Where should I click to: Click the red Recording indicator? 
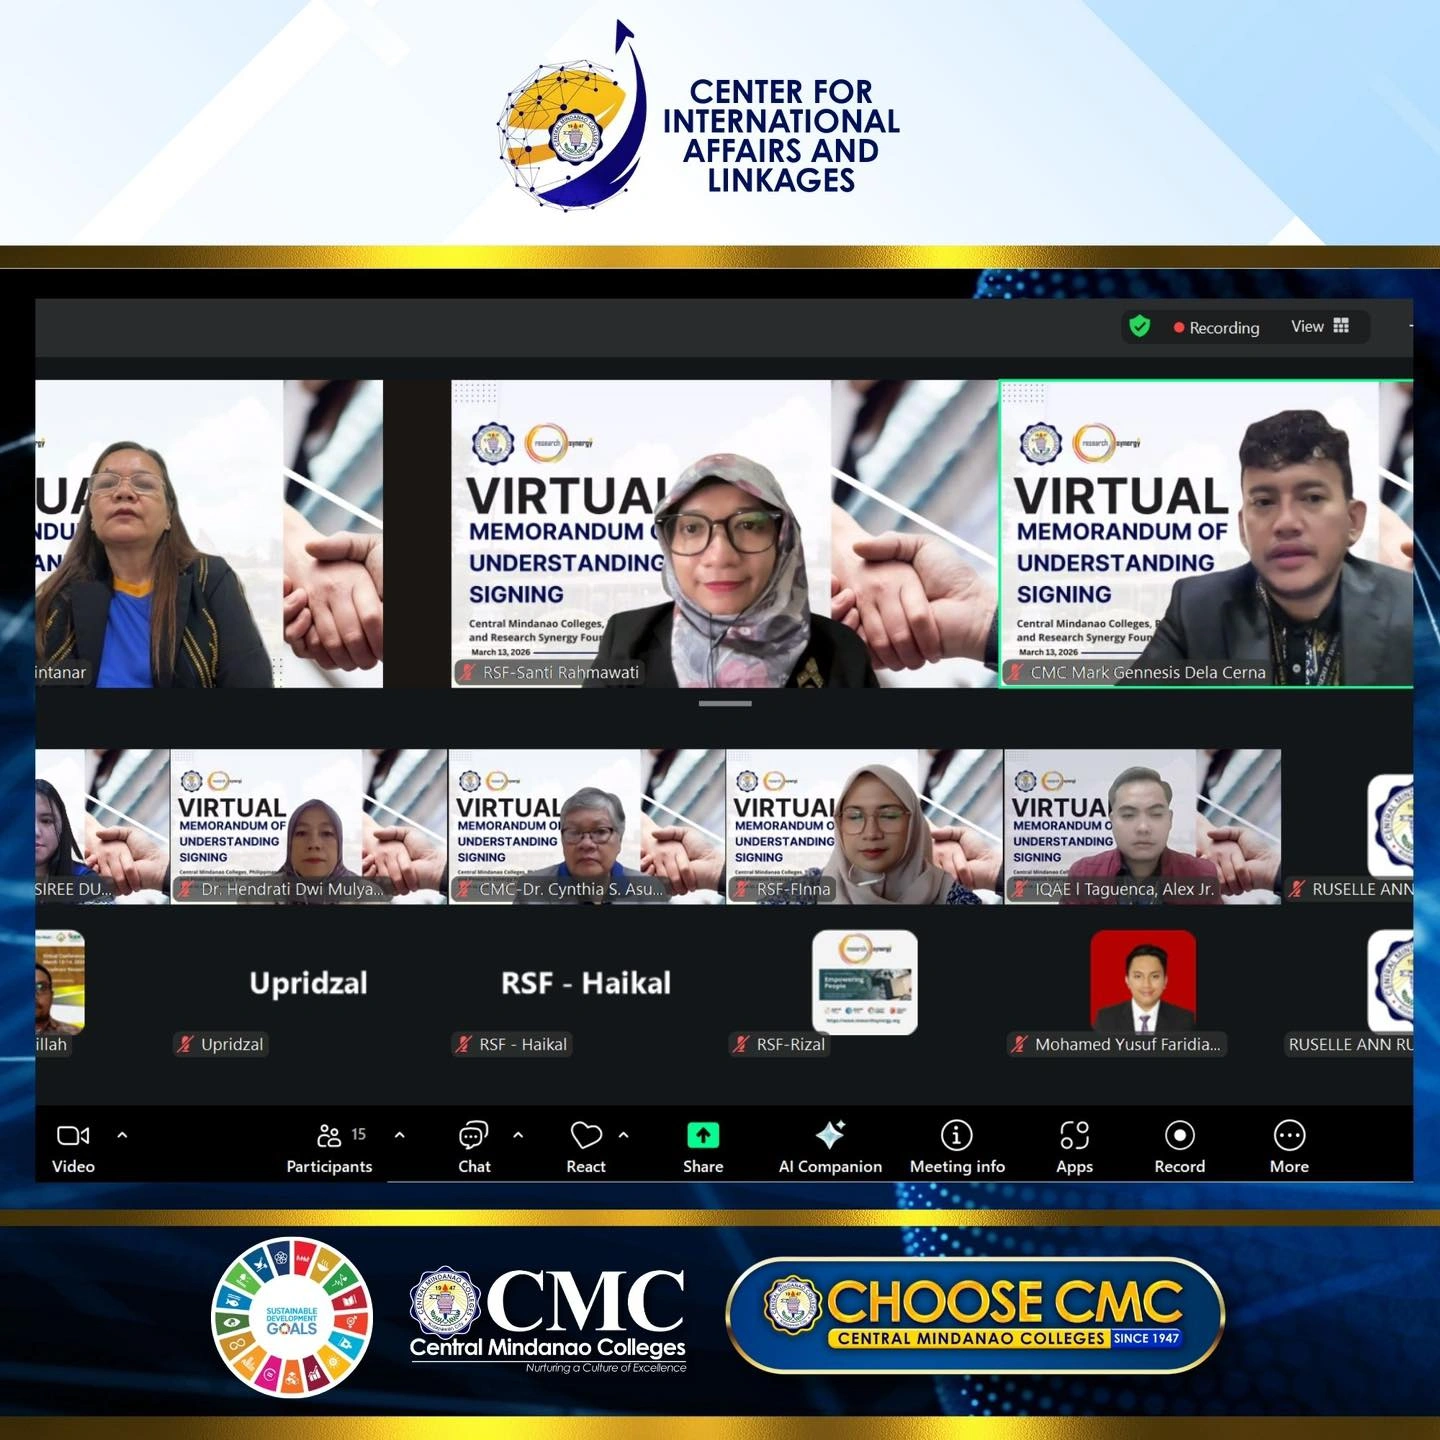tap(1216, 327)
